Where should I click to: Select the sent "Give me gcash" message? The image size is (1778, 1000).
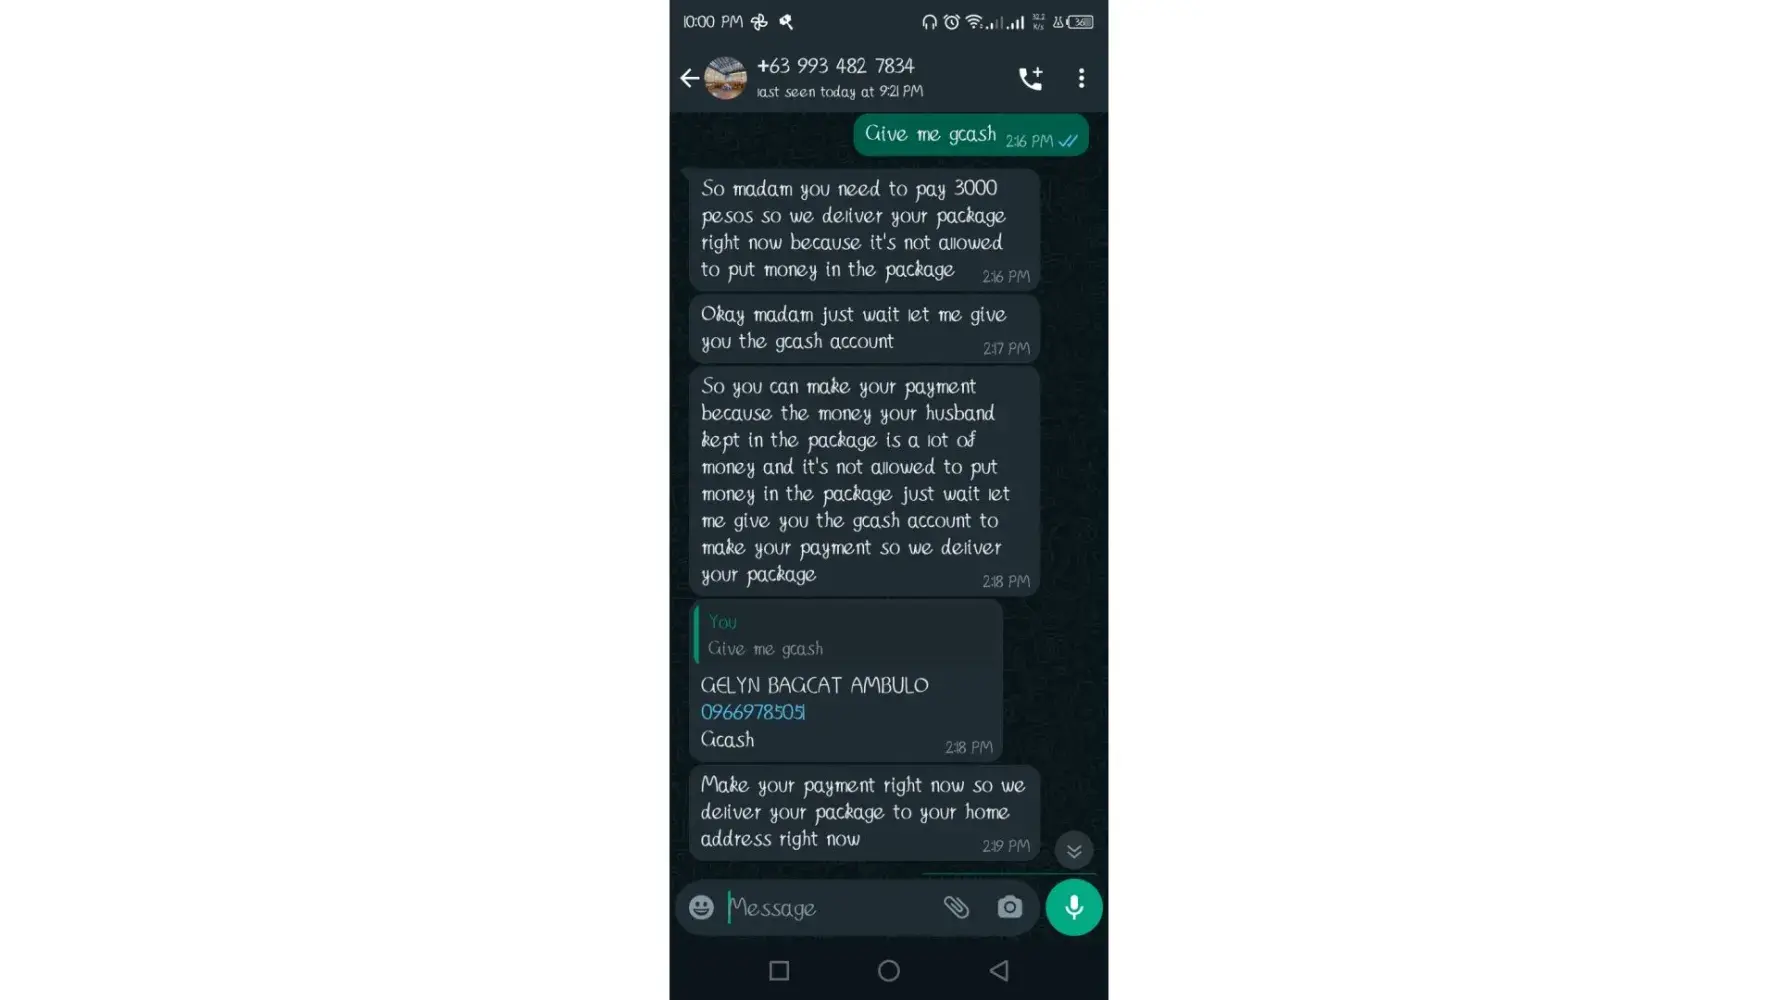[x=970, y=135]
